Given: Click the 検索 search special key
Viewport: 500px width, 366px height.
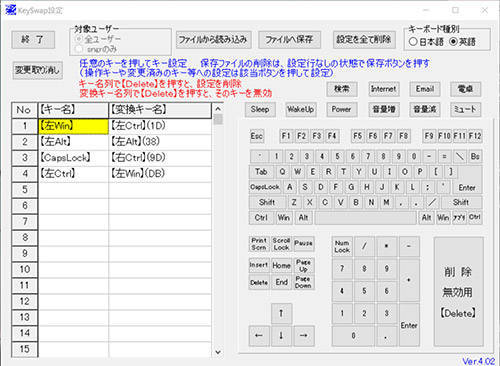Looking at the screenshot, I should pos(342,89).
